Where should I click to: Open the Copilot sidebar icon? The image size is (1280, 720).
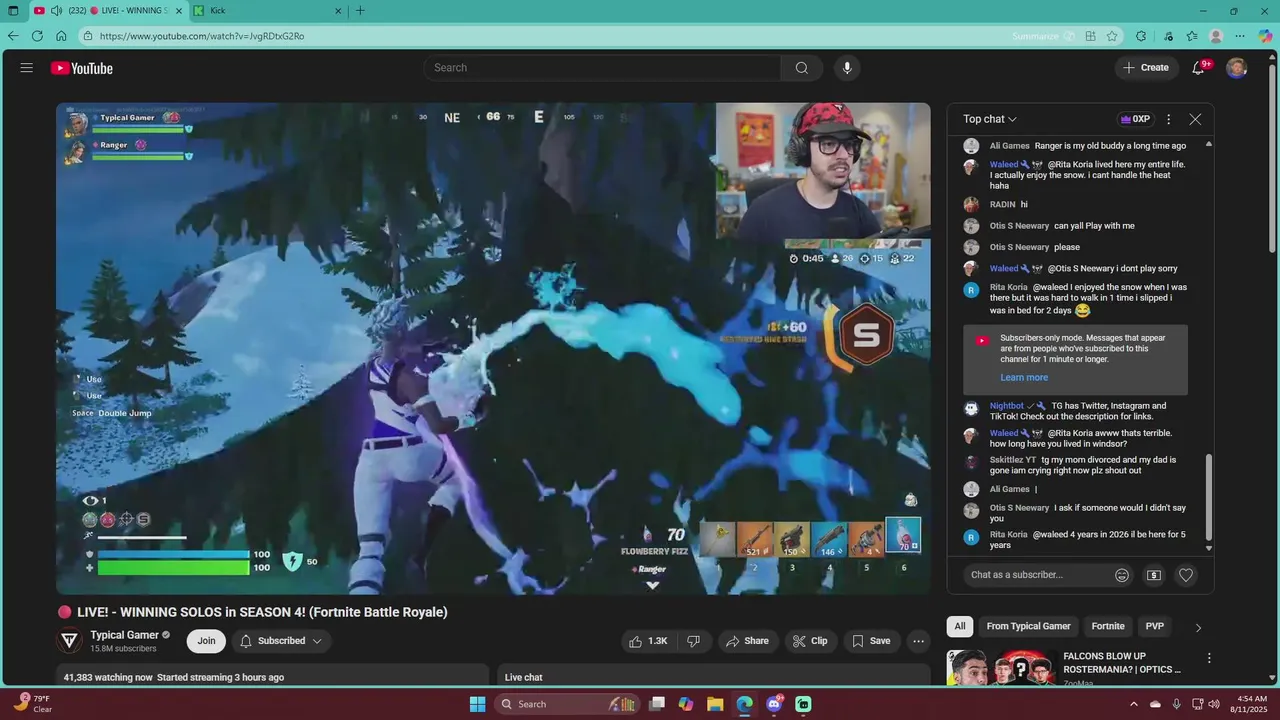pos(1265,36)
